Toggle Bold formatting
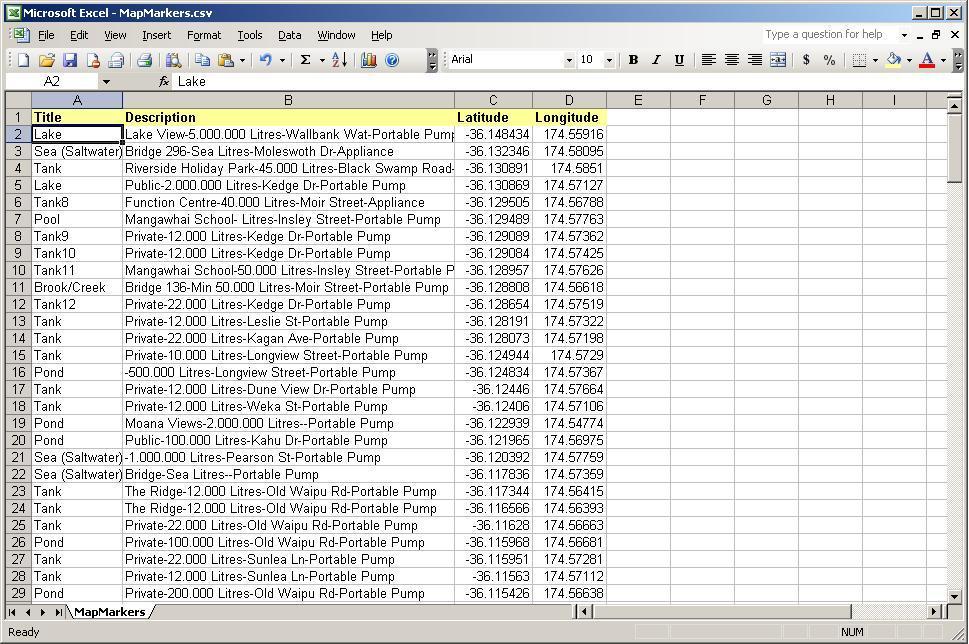The image size is (969, 644). (633, 60)
